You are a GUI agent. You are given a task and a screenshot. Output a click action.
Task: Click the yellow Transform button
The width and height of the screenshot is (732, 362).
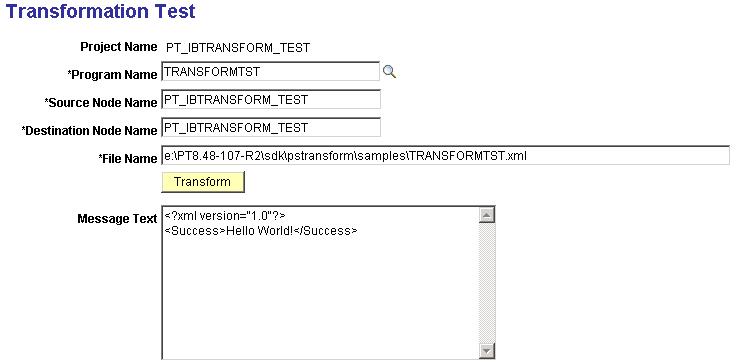point(203,182)
